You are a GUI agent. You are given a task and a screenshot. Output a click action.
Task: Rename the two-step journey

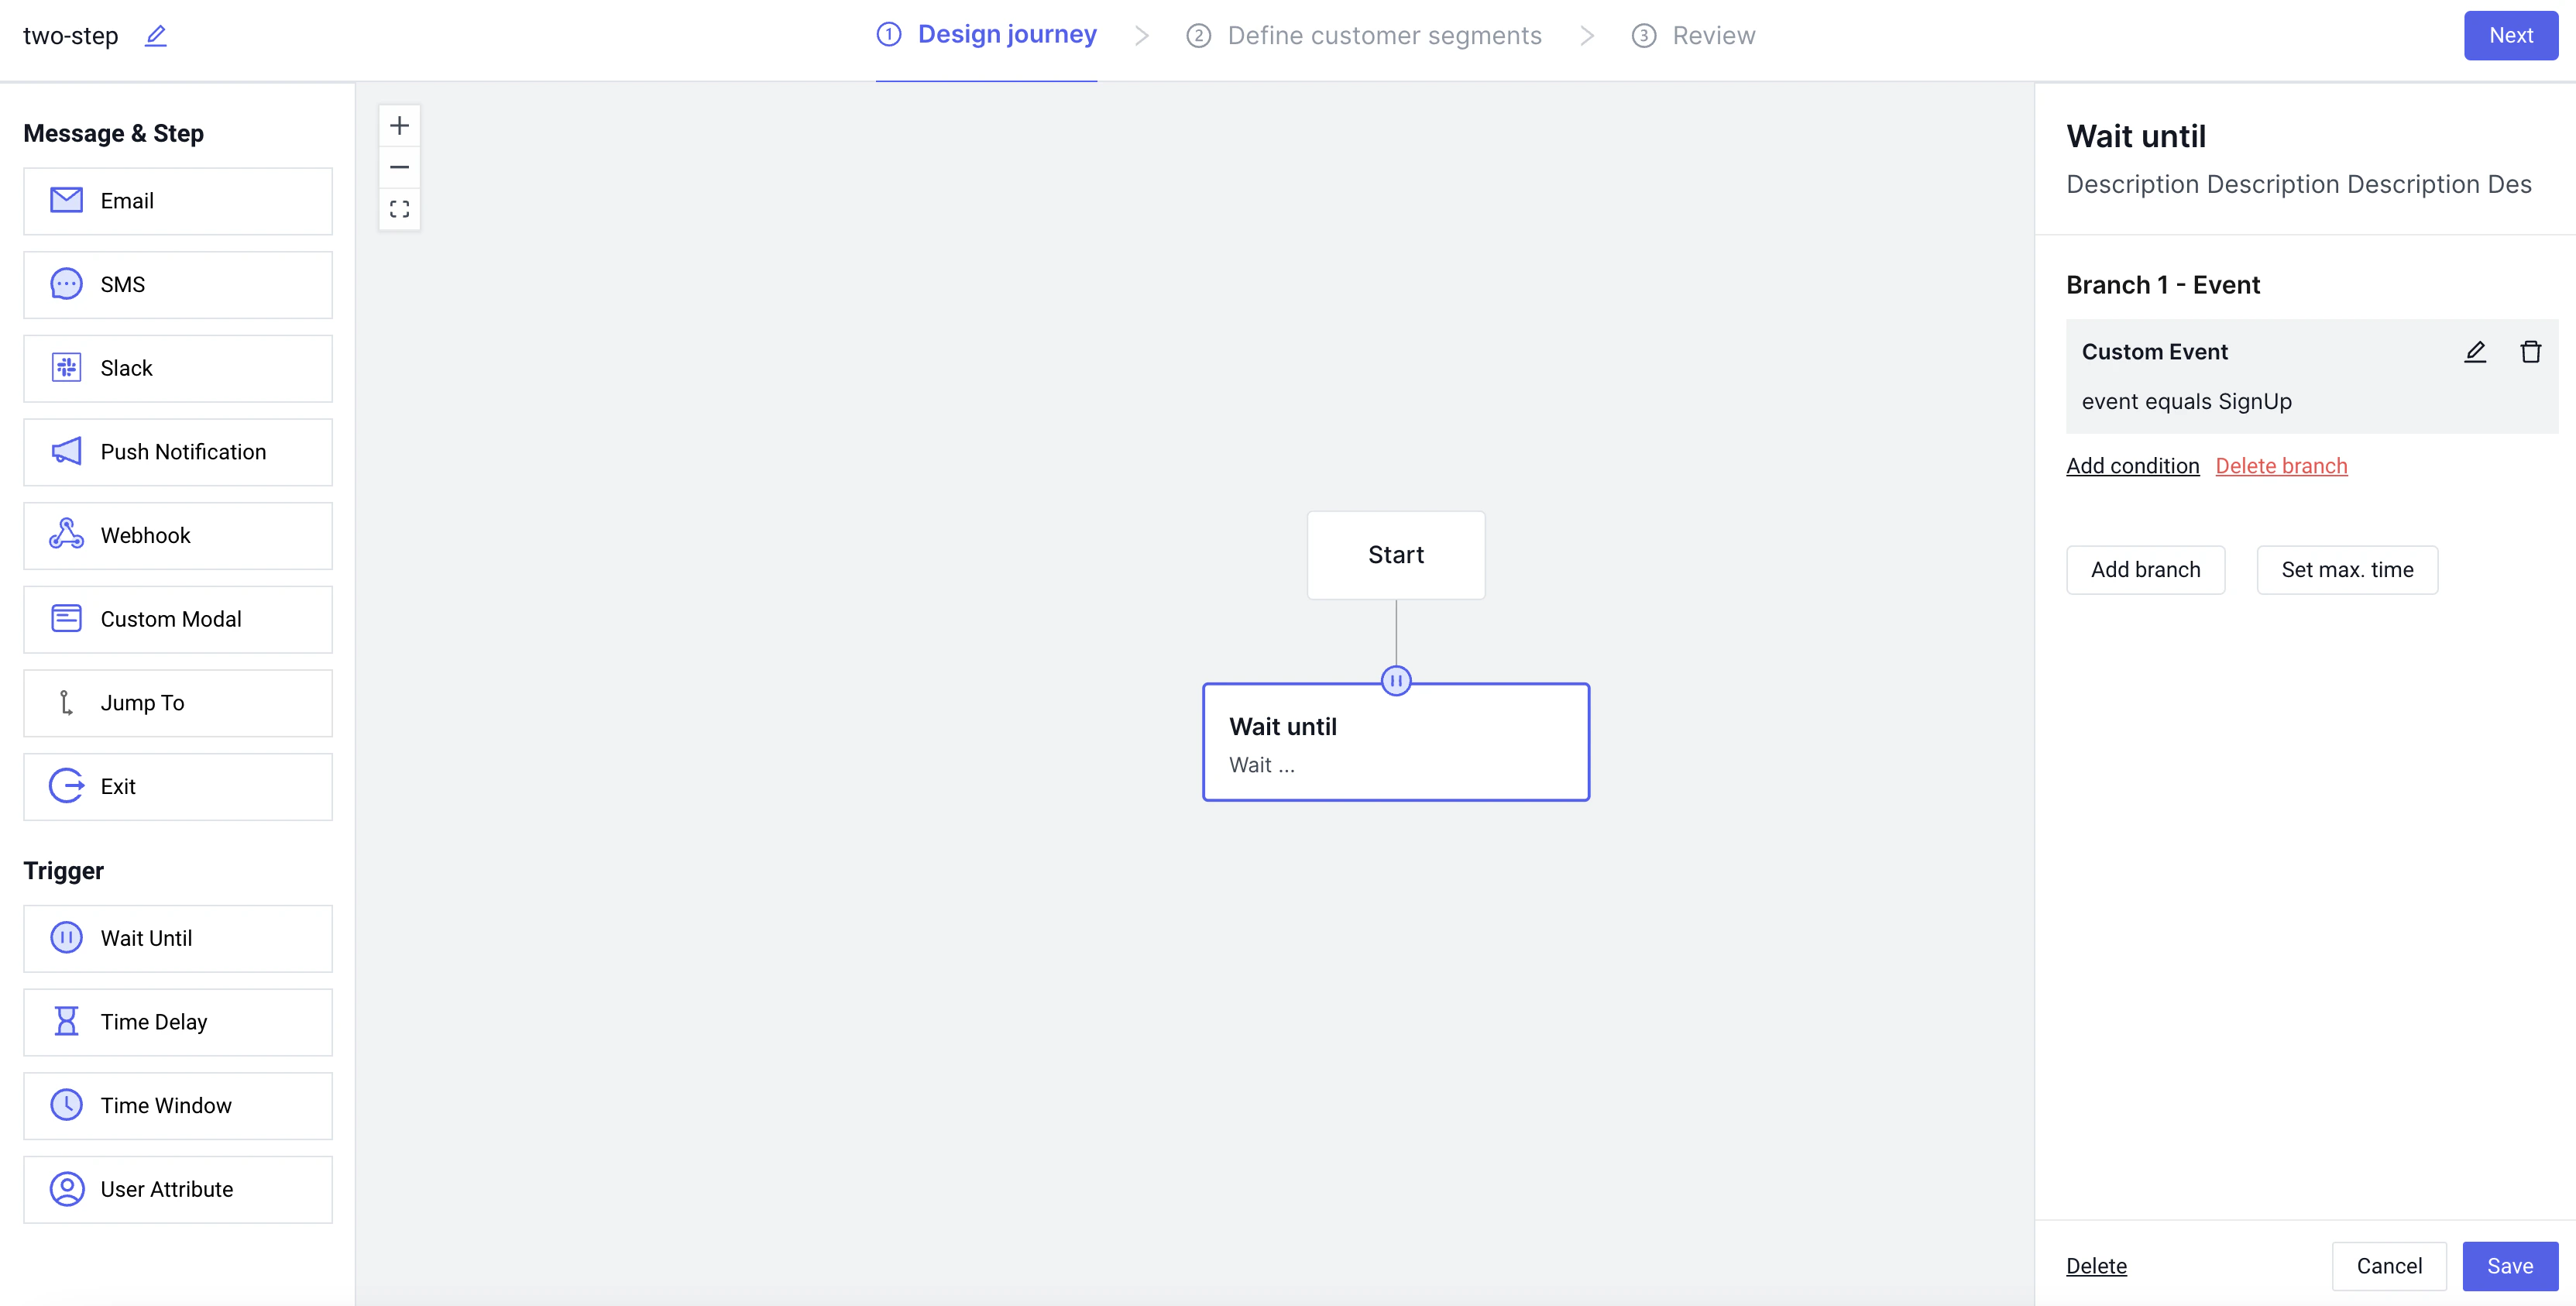155,35
